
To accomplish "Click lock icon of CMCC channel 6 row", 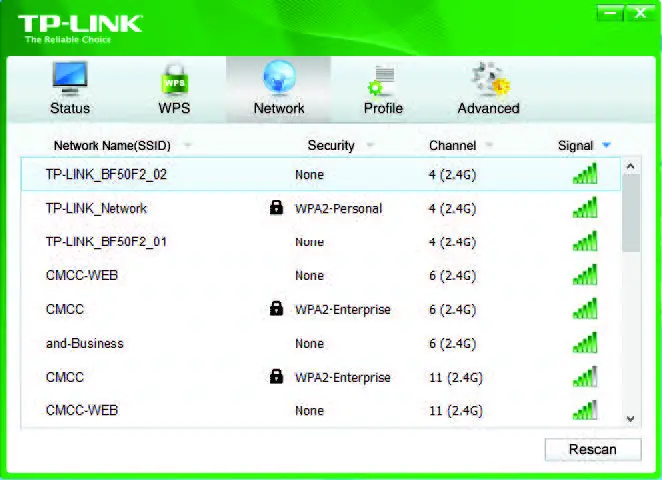I will click(276, 309).
